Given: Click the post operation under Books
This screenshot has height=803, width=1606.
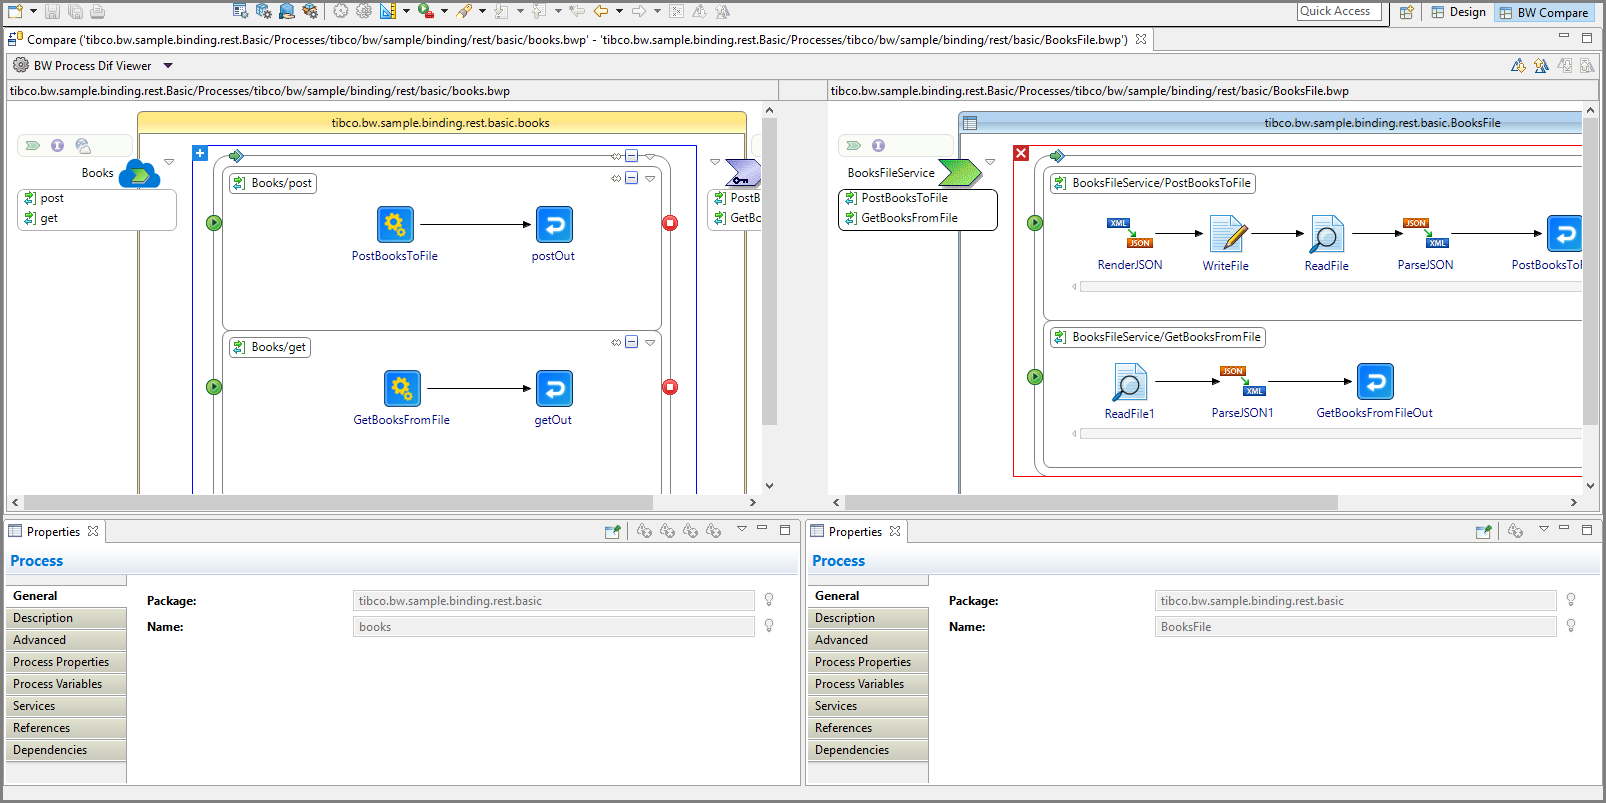Looking at the screenshot, I should [52, 198].
